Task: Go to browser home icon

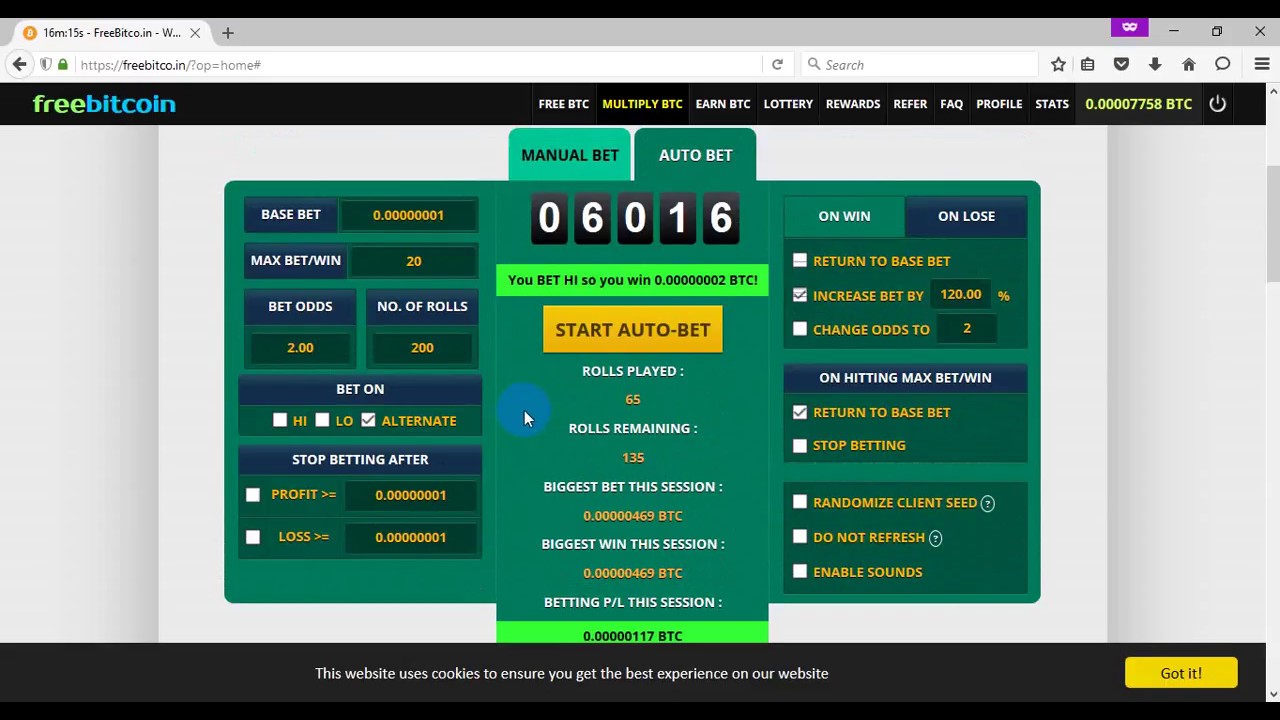Action: click(1189, 65)
